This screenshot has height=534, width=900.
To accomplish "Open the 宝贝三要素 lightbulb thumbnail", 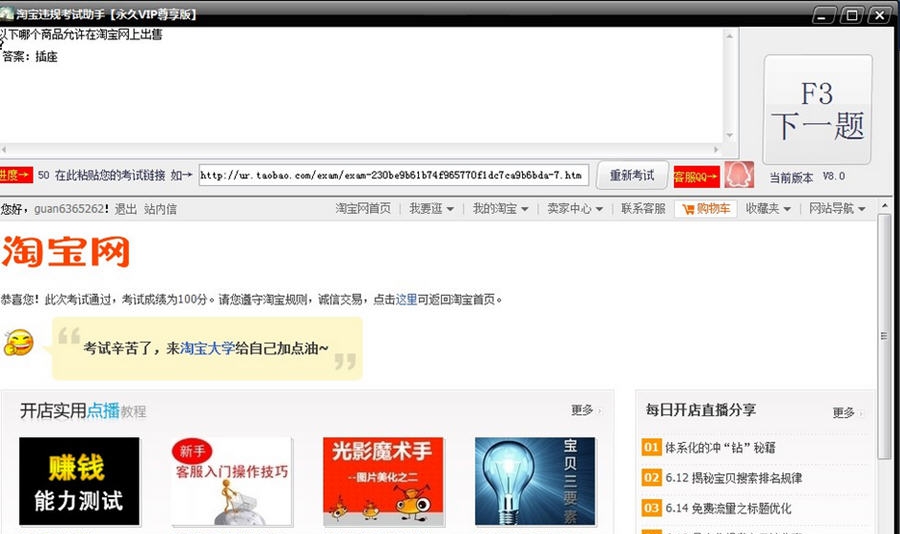I will (535, 481).
